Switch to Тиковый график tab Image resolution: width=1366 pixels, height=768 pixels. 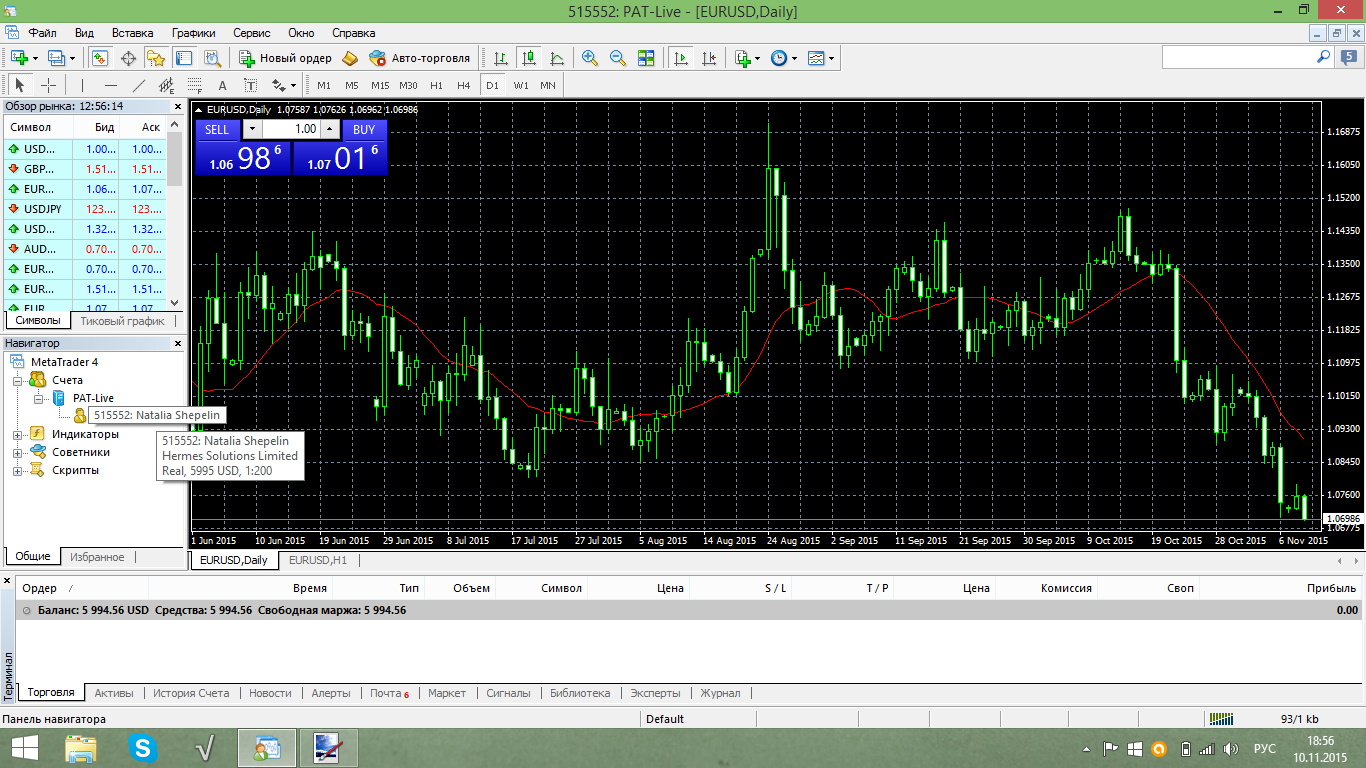click(123, 321)
